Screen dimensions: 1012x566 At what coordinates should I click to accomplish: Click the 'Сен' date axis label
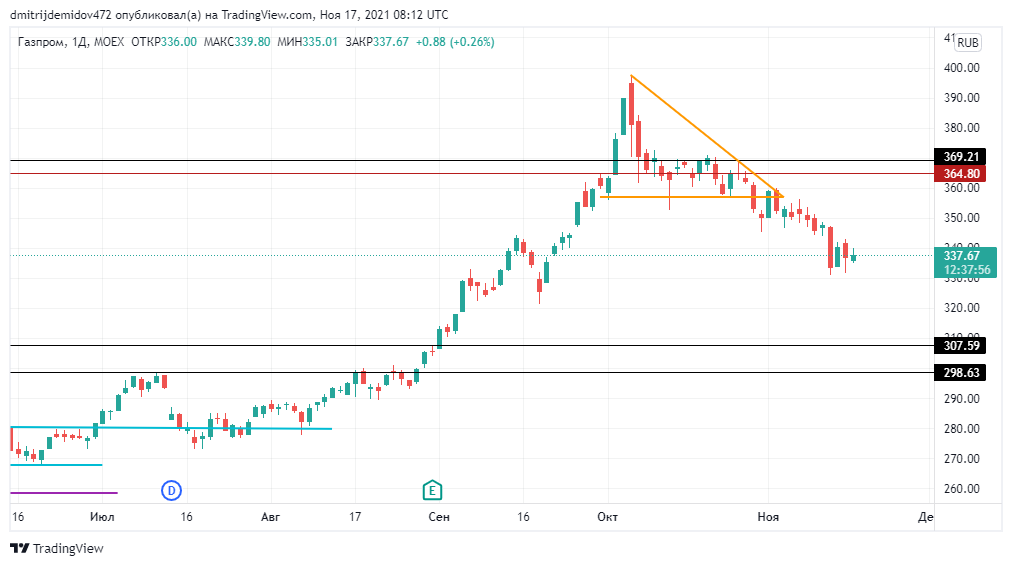pos(439,517)
